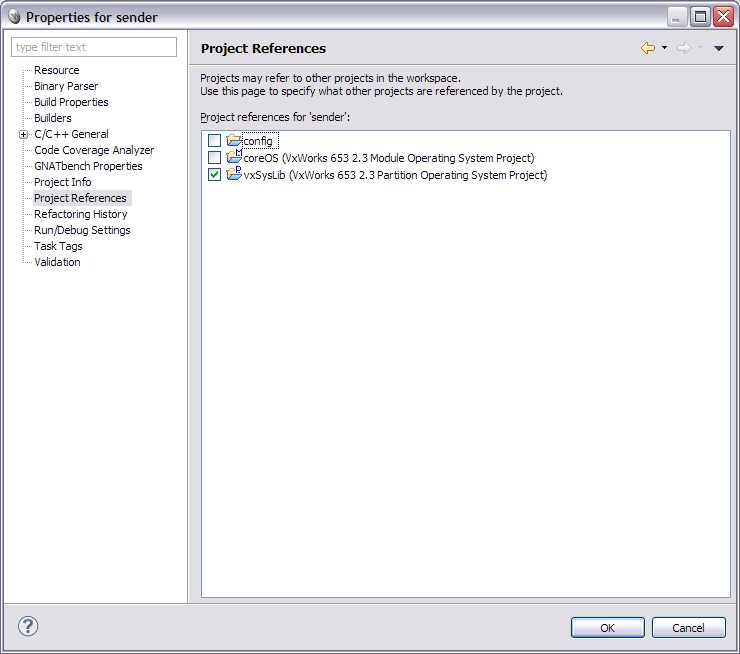This screenshot has height=654, width=740.
Task: Close the Properties for sender dialog
Action: pyautogui.click(x=723, y=17)
